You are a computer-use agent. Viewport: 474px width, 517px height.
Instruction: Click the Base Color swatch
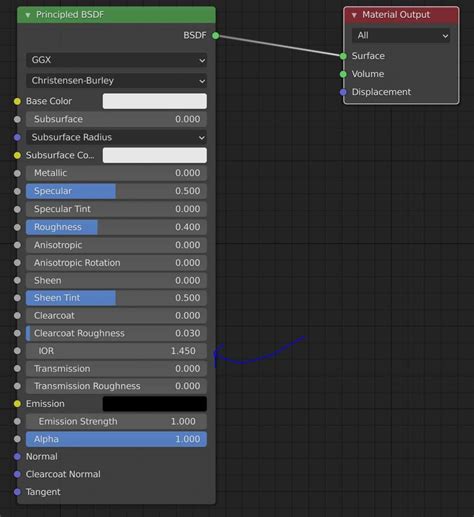tap(155, 101)
